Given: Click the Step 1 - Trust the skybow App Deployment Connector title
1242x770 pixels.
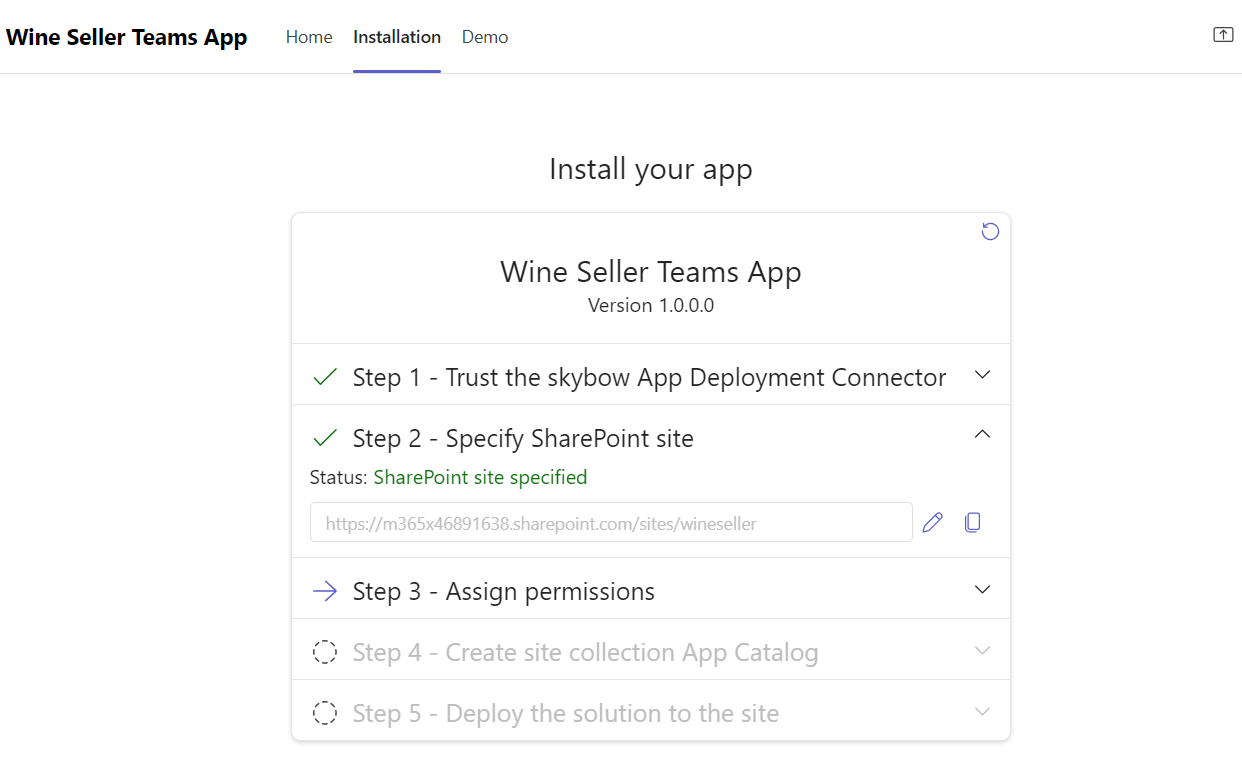Looking at the screenshot, I should click(x=649, y=377).
